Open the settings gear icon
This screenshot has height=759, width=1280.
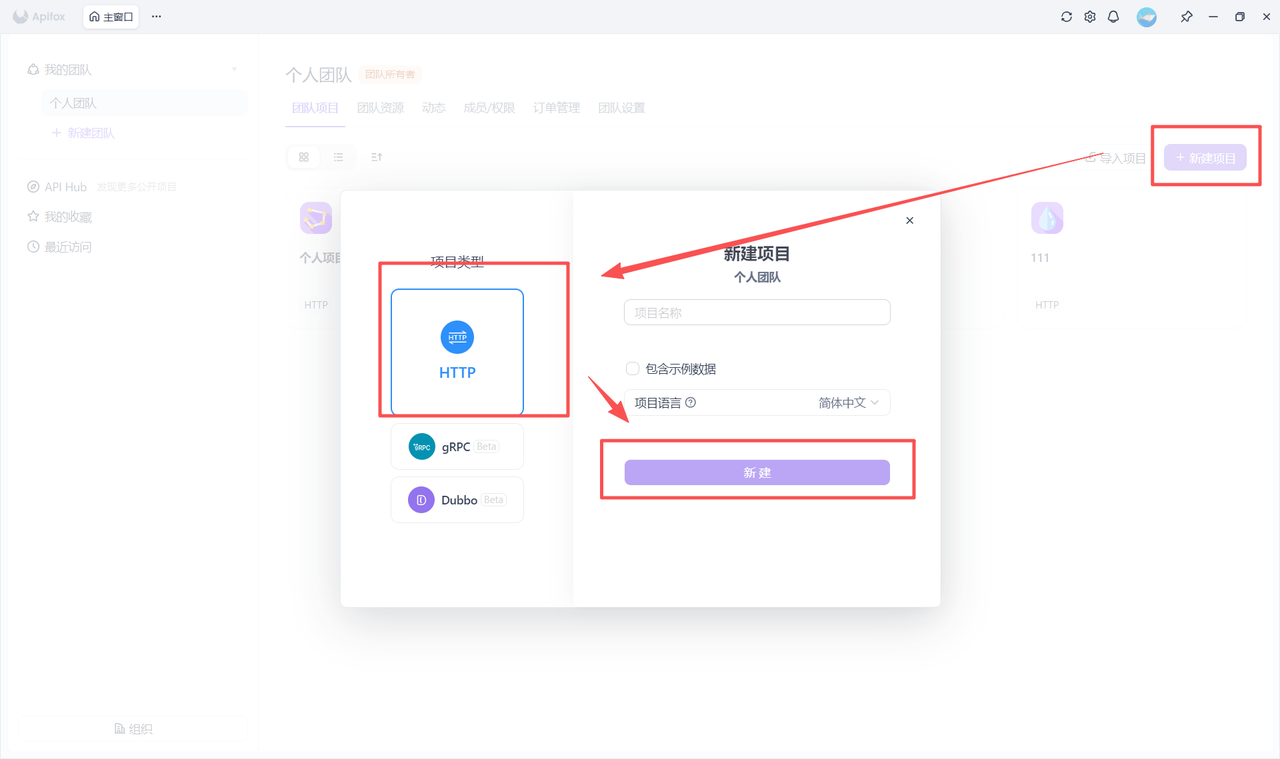click(1090, 17)
